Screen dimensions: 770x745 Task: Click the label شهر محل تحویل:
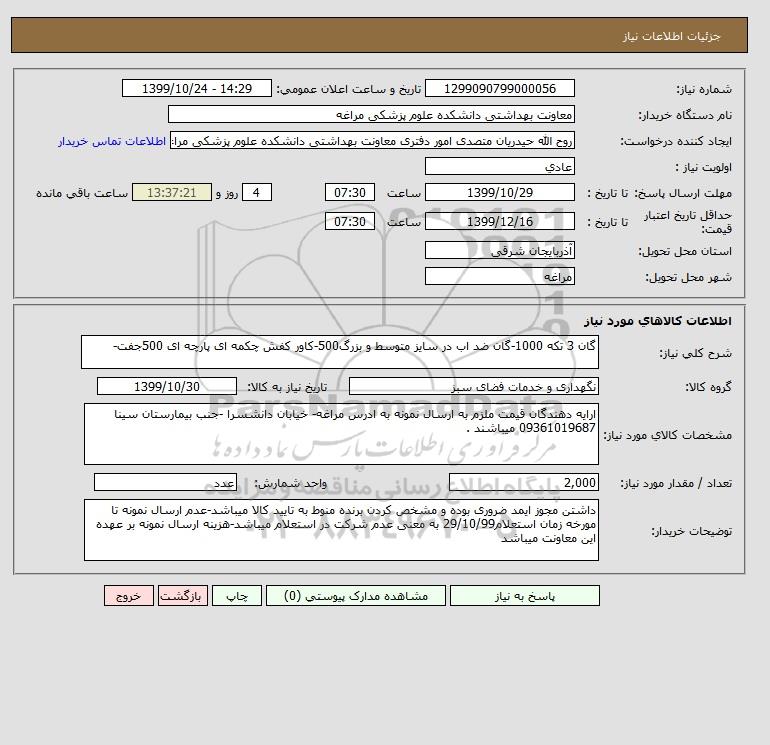click(688, 277)
